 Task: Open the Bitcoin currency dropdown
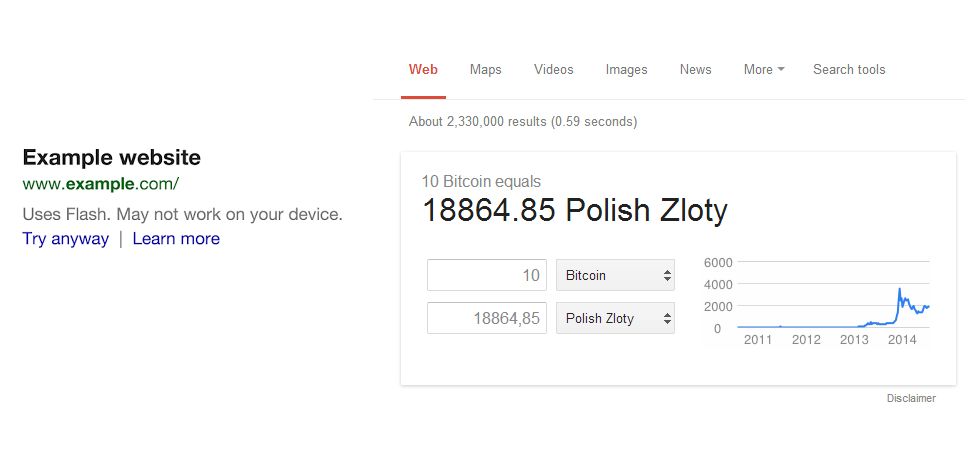tap(615, 275)
